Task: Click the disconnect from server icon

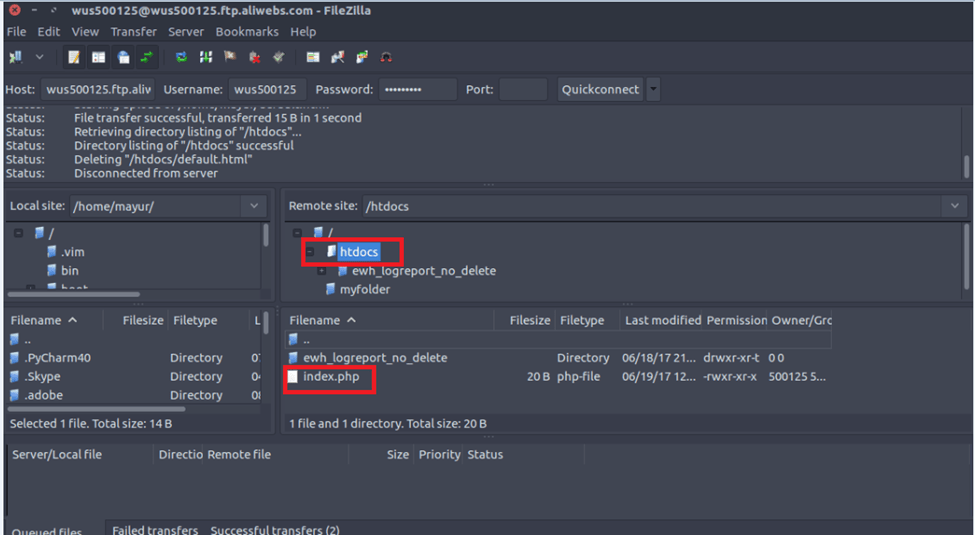Action: 255,57
